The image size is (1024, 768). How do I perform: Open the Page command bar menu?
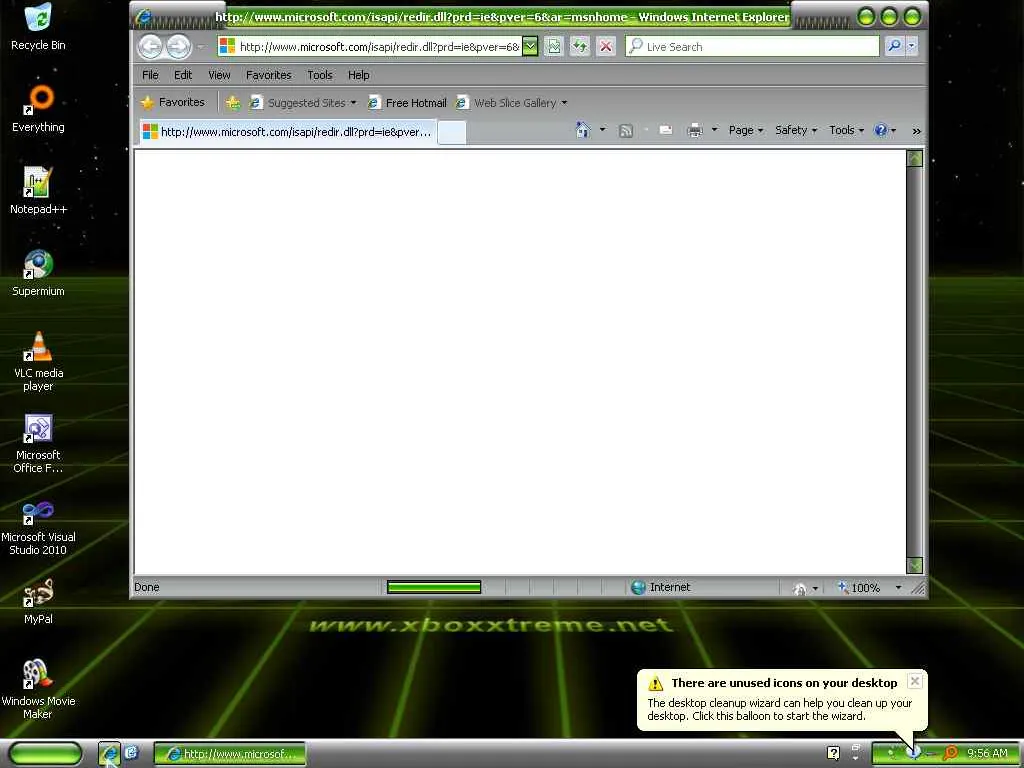pyautogui.click(x=746, y=130)
